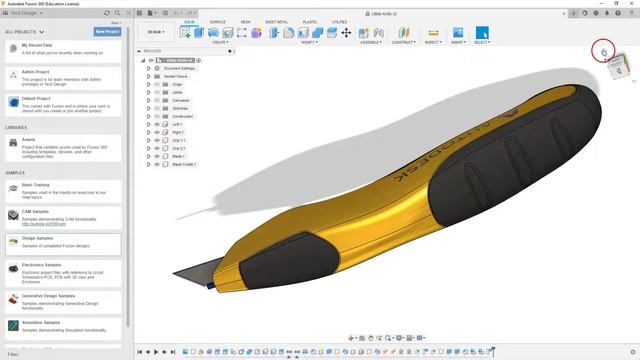Screen dimensions: 640x360
Task: Toggle visibility of Grip 1:1 component
Action: click(x=157, y=140)
